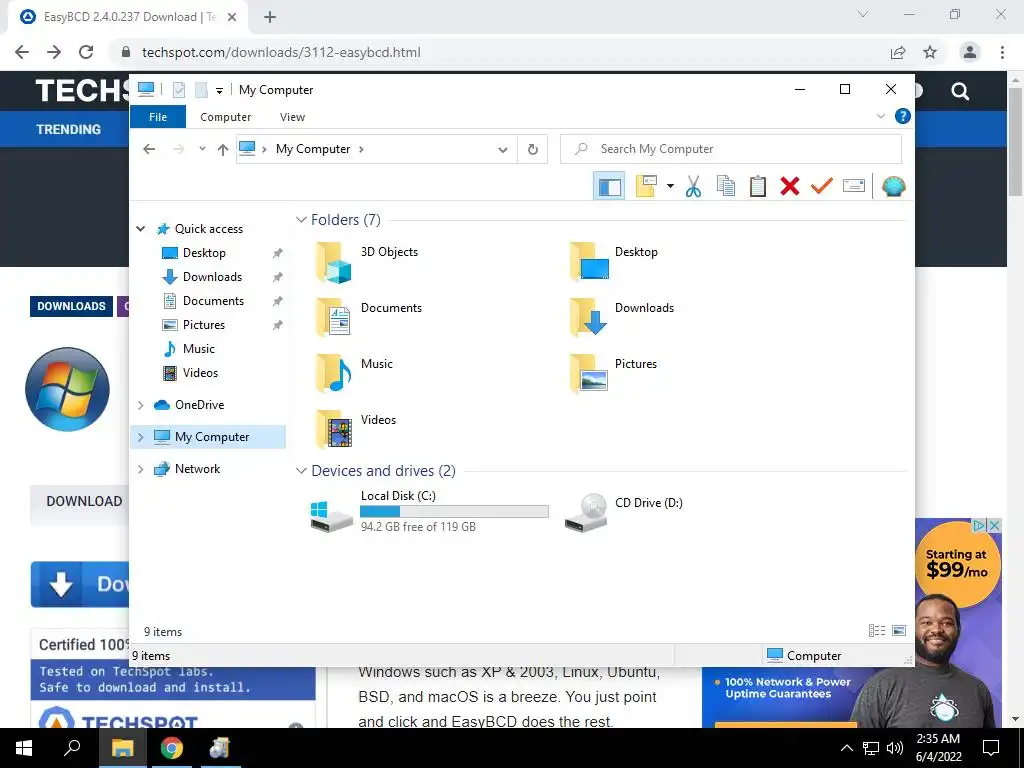Click the Chrome address bar URL
Image resolution: width=1024 pixels, height=768 pixels.
pyautogui.click(x=281, y=52)
